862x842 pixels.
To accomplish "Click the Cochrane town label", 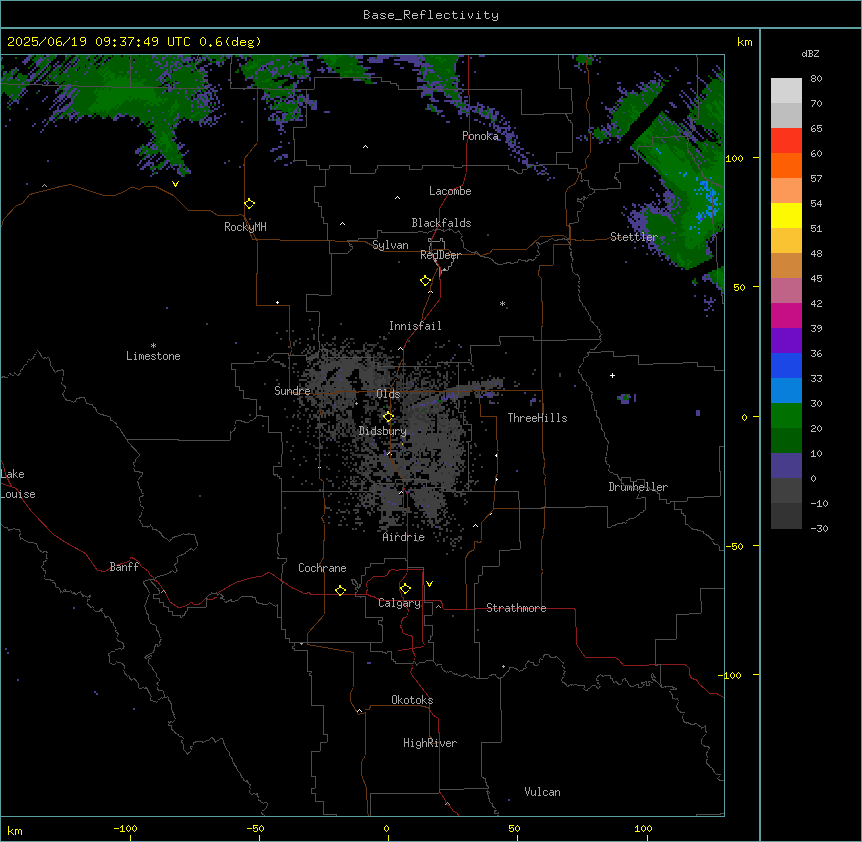I will coord(322,568).
